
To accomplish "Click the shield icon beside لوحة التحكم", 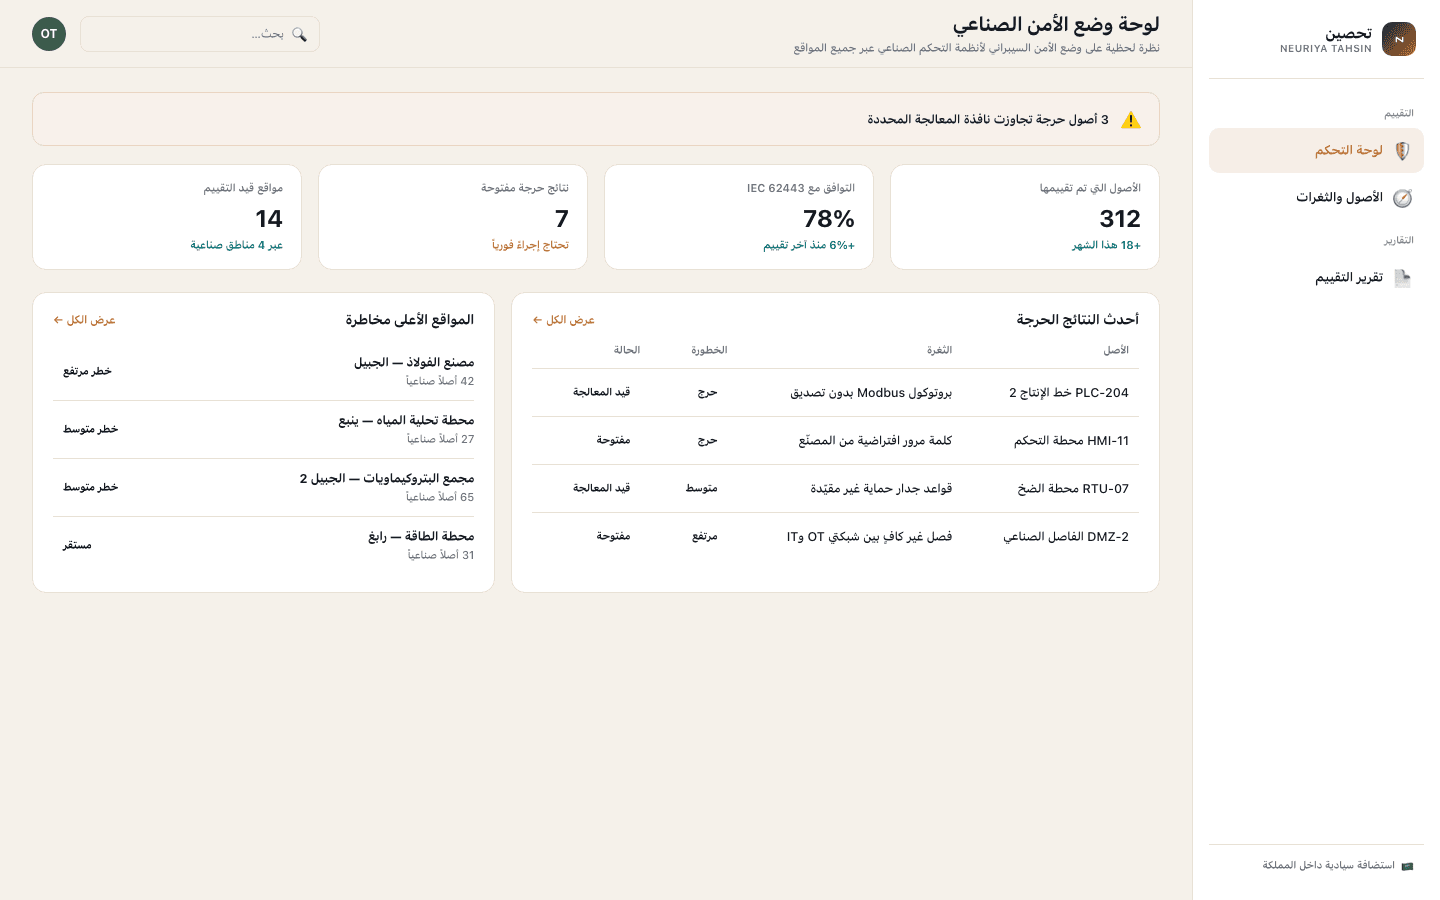I will tap(1402, 151).
